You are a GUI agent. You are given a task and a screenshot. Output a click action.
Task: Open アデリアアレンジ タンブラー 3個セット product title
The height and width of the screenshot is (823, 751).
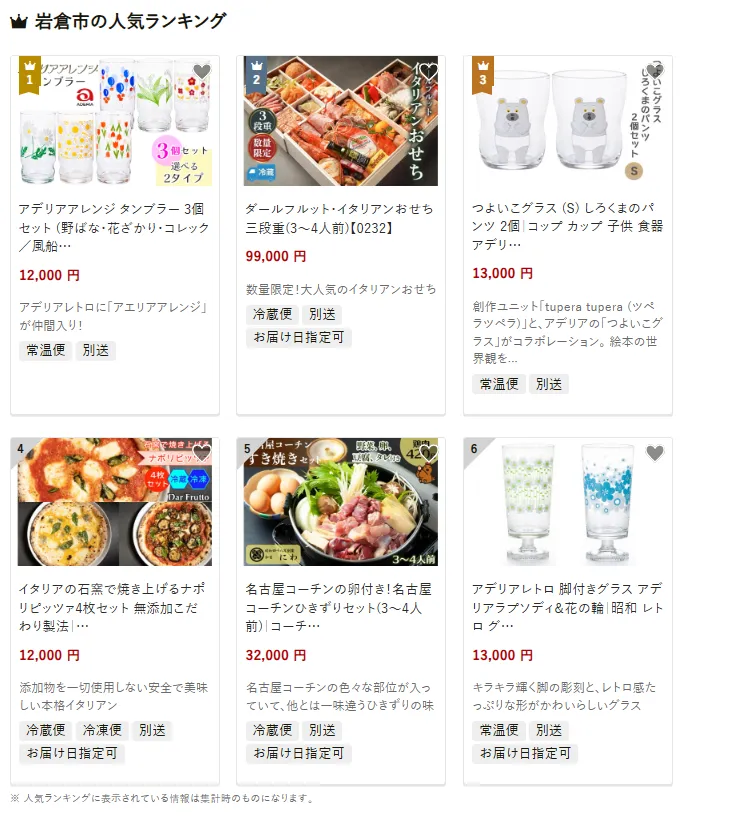(114, 227)
